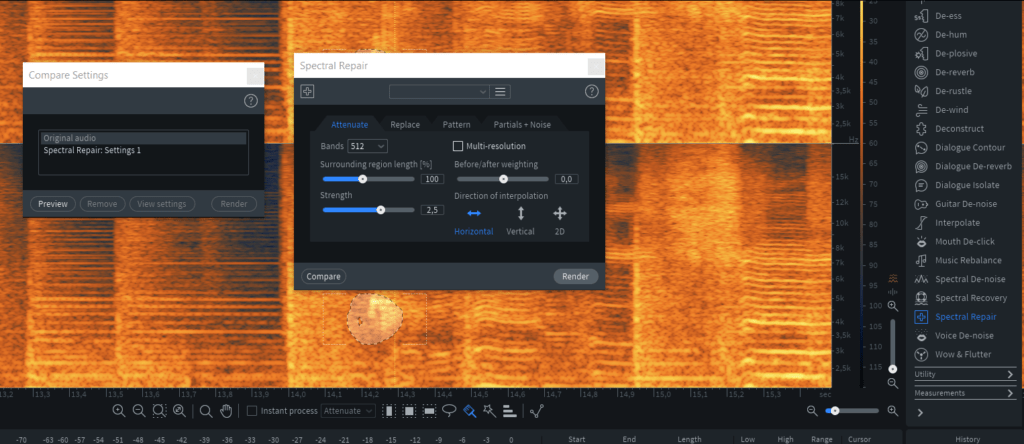1024x444 pixels.
Task: Pick the hand grab tool
Action: pyautogui.click(x=226, y=411)
